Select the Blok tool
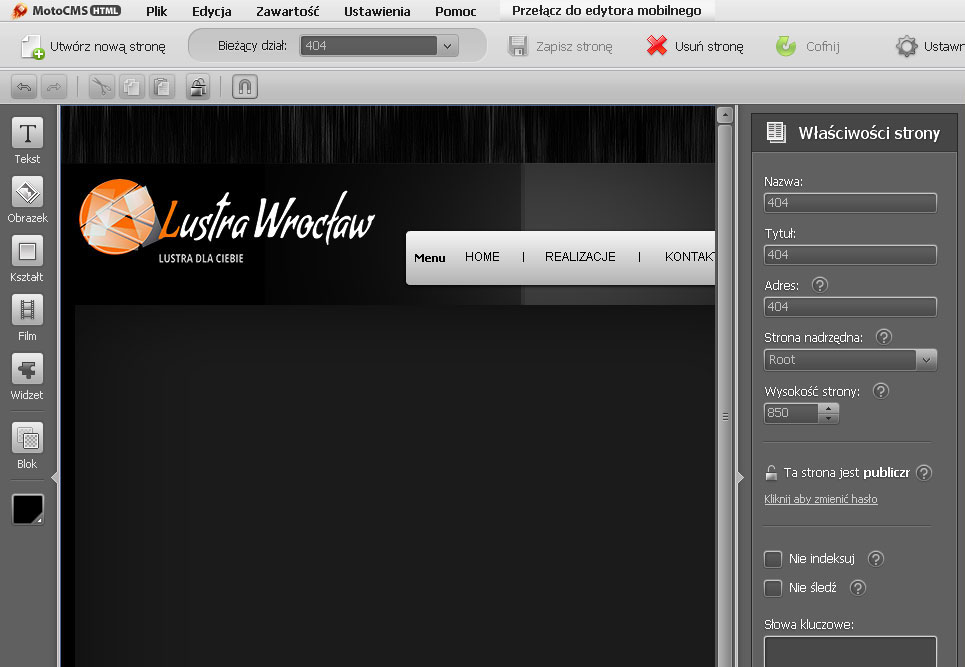This screenshot has height=667, width=965. click(x=26, y=440)
